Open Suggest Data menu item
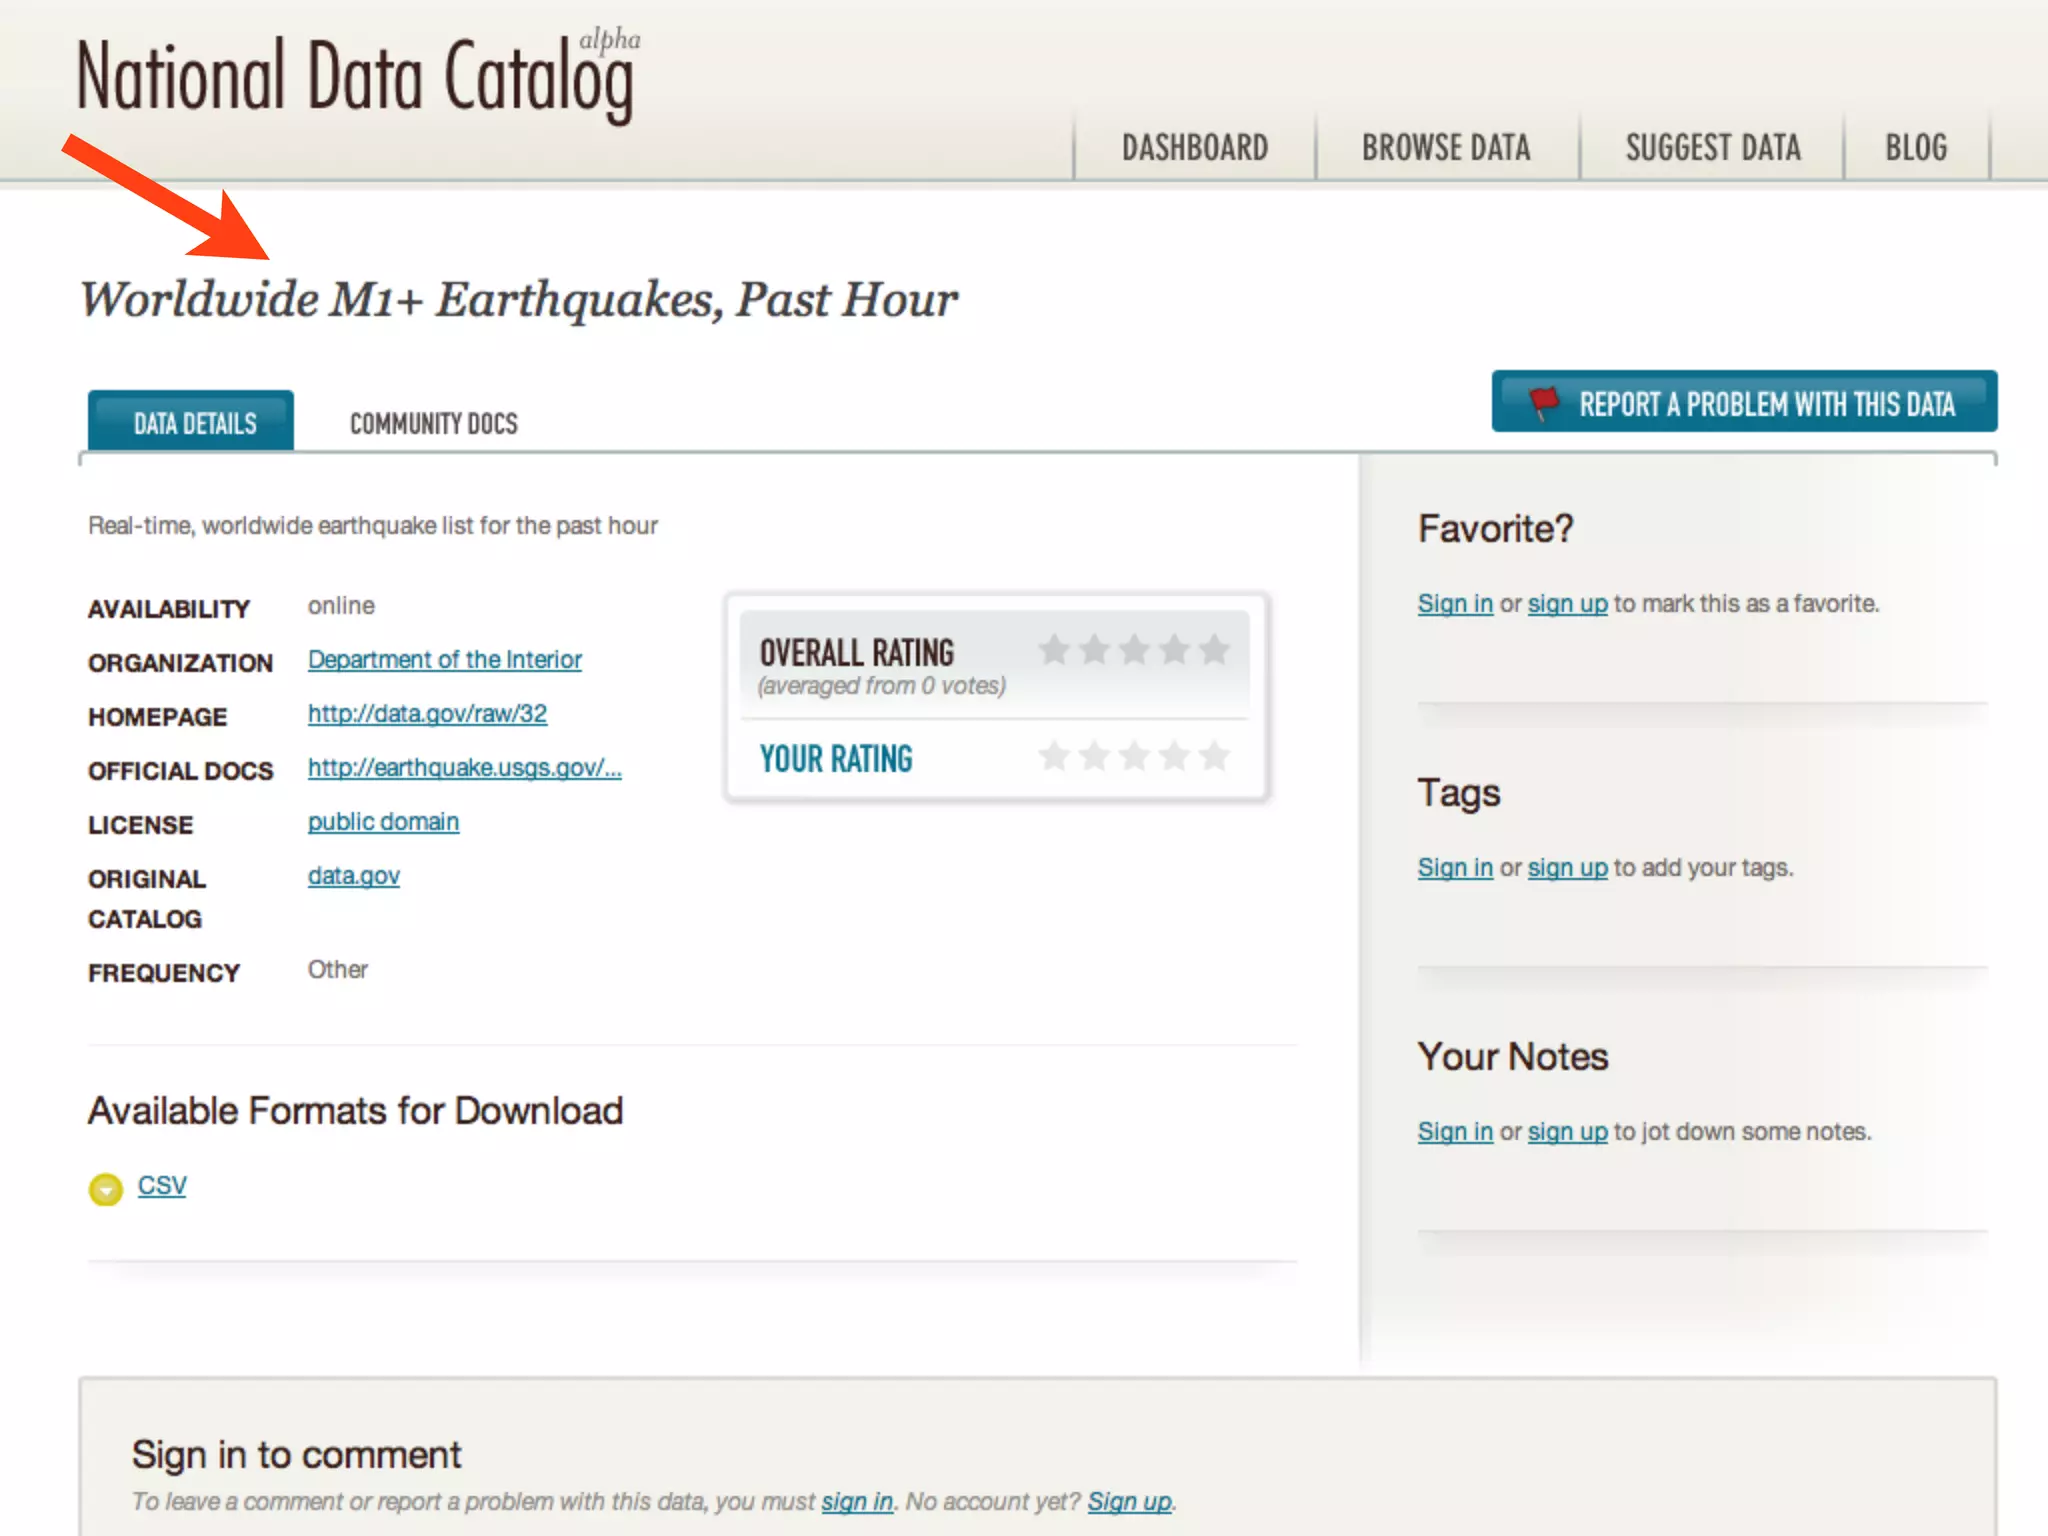The width and height of the screenshot is (2048, 1536). click(x=1712, y=148)
